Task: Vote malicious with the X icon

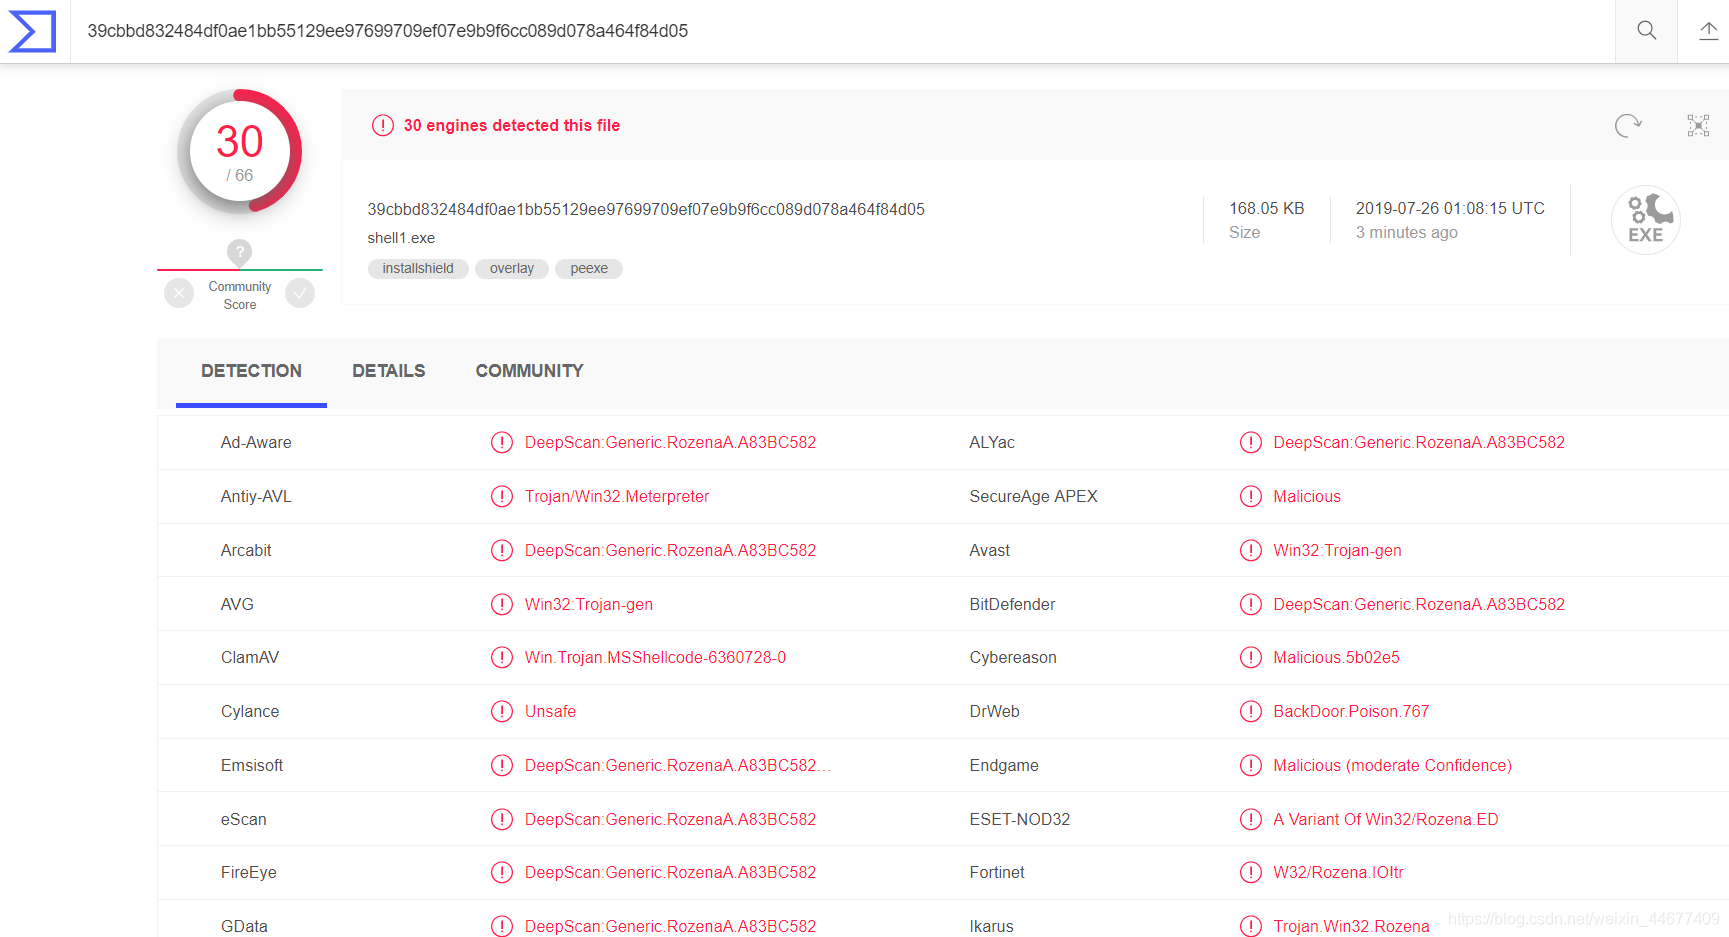Action: (179, 293)
